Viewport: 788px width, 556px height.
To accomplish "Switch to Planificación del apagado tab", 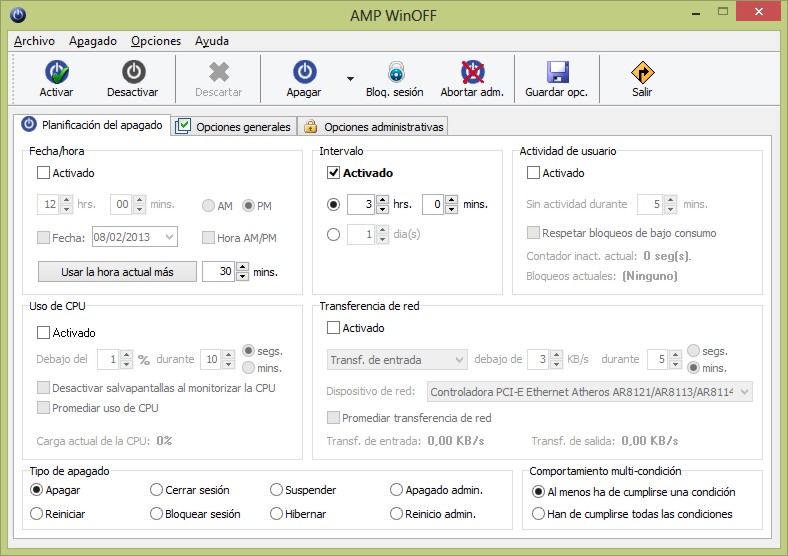I will (x=92, y=125).
